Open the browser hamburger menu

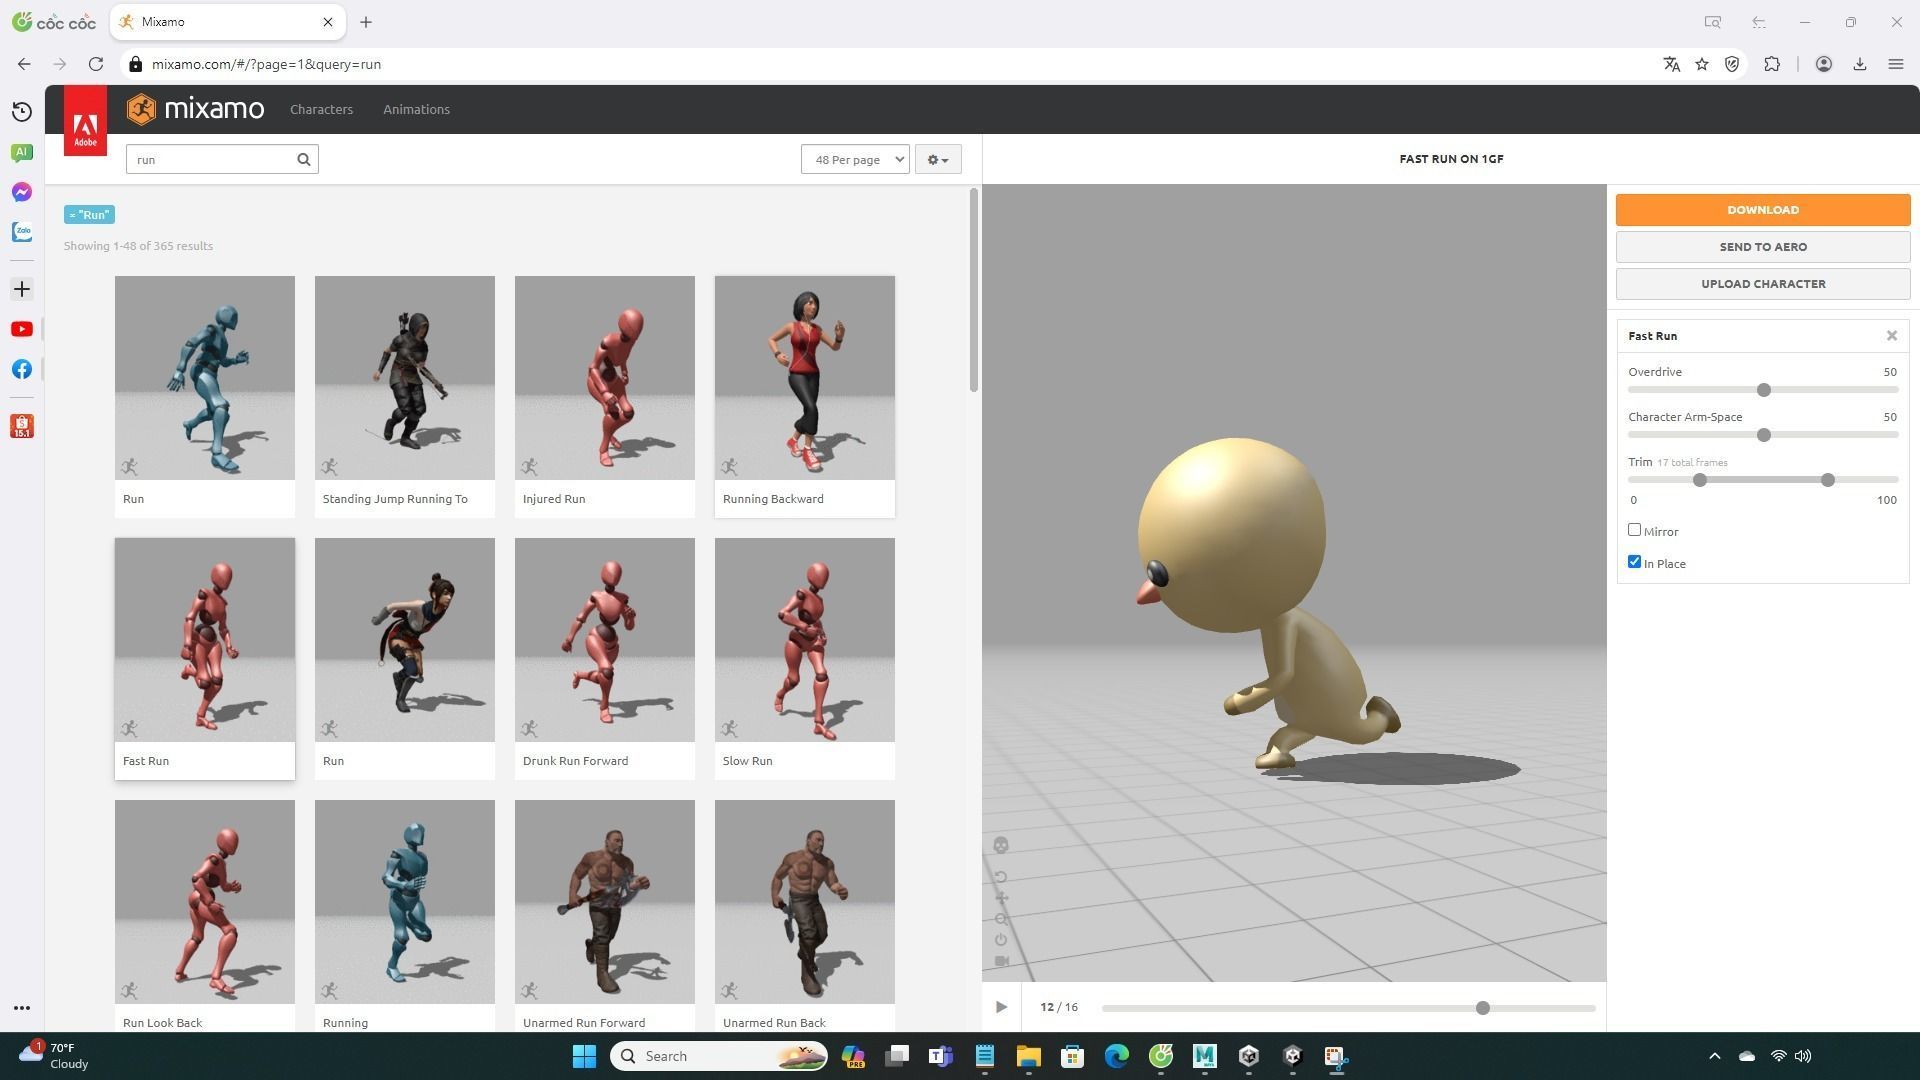(x=1895, y=64)
